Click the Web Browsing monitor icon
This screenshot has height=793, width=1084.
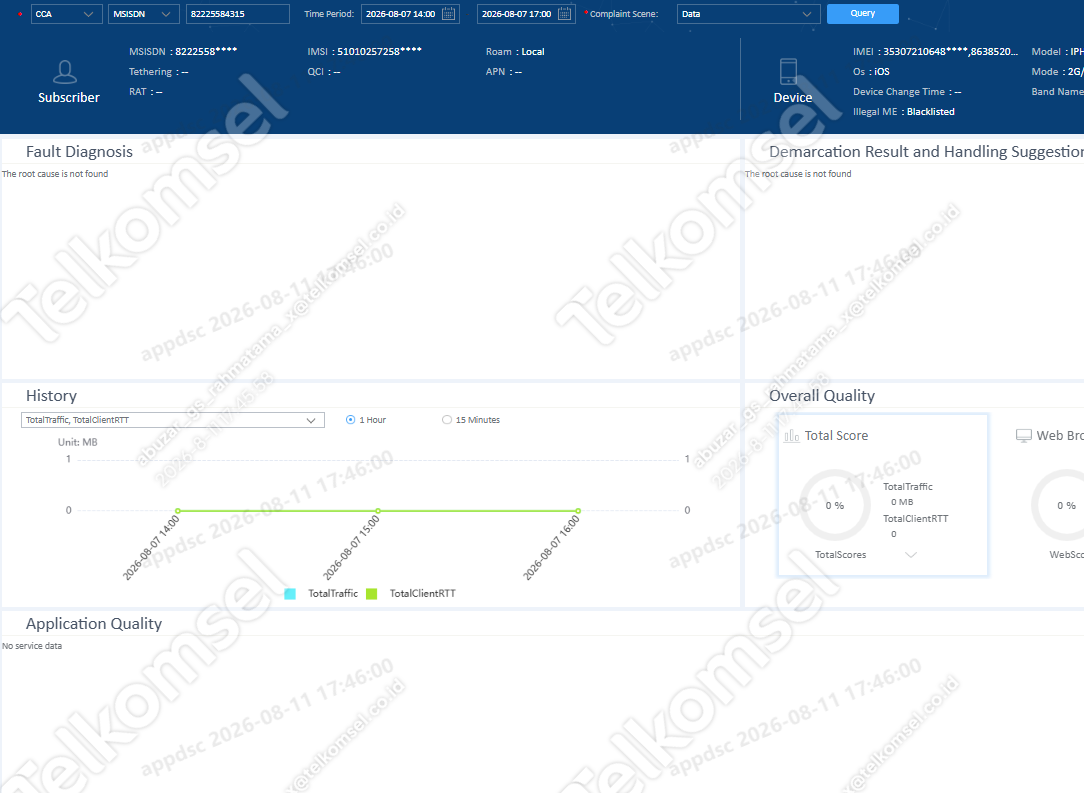tap(1023, 436)
